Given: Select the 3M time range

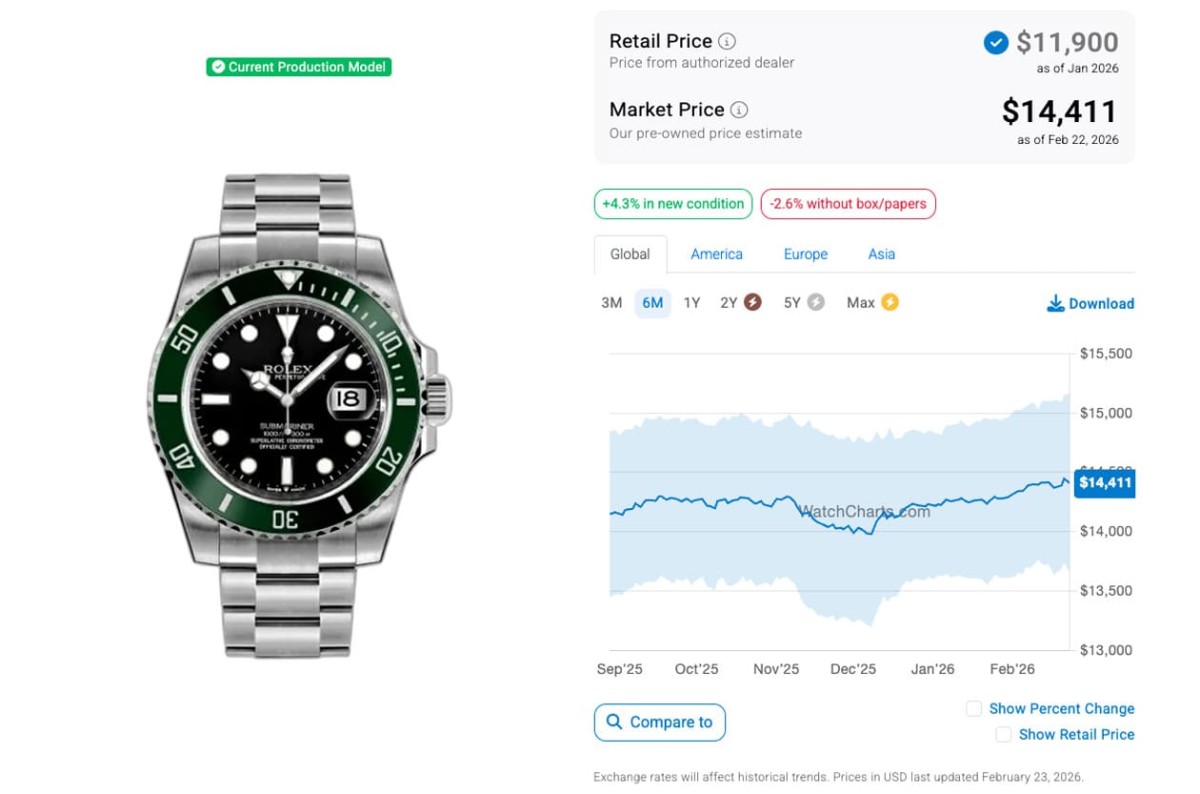Looking at the screenshot, I should [612, 303].
